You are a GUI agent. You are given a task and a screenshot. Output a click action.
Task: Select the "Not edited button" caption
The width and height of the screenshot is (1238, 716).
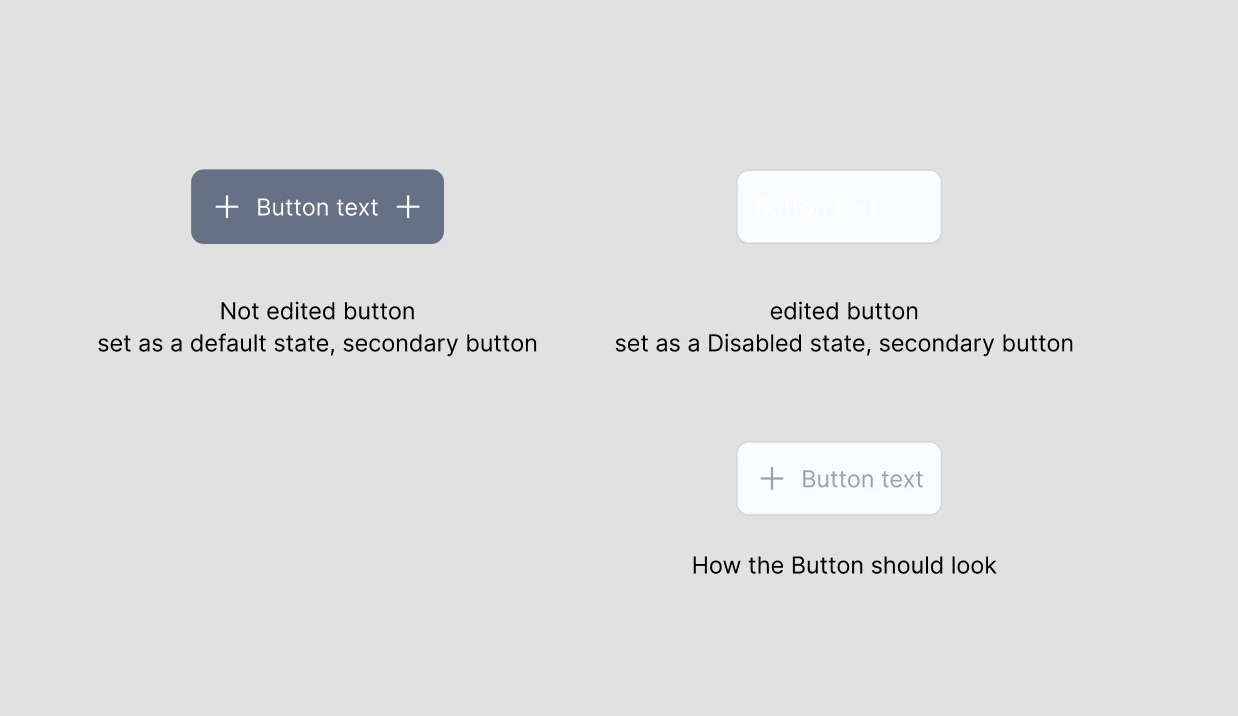tap(317, 311)
